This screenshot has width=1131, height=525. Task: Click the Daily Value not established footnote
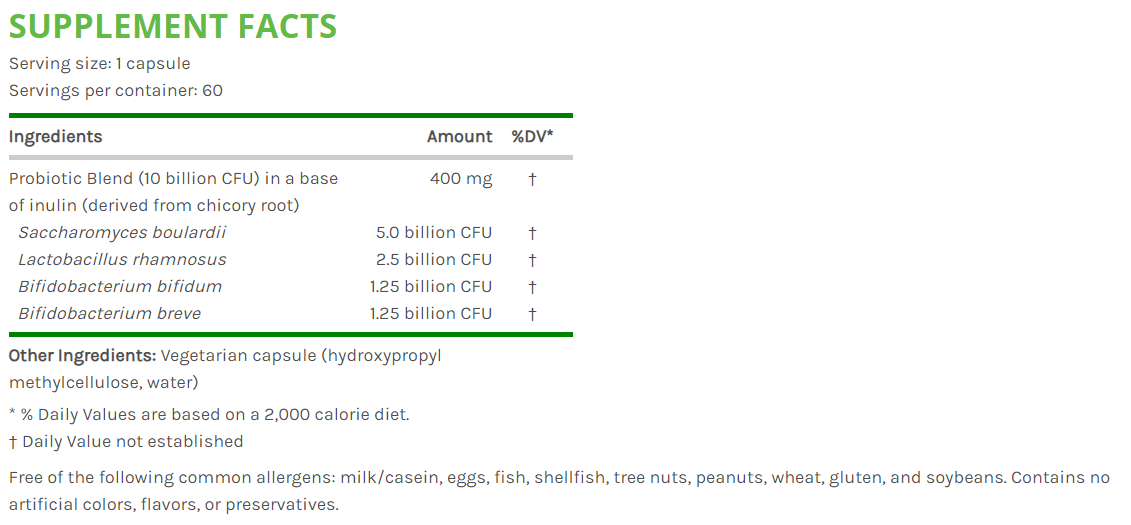(x=126, y=441)
